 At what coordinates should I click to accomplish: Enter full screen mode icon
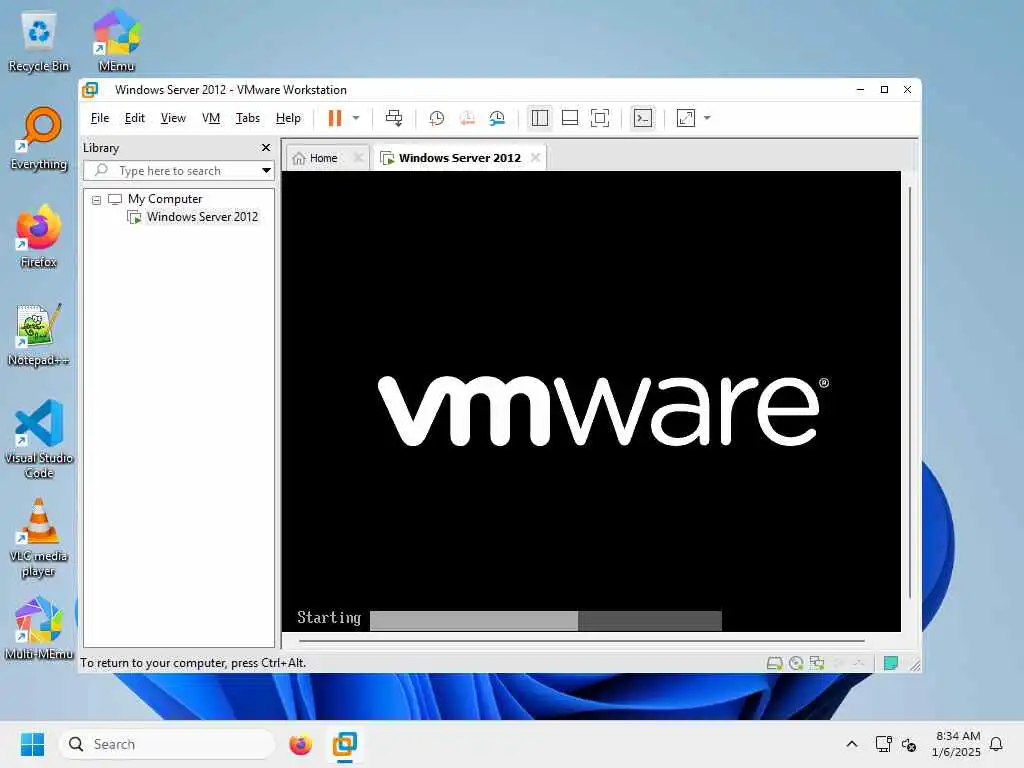click(x=600, y=118)
